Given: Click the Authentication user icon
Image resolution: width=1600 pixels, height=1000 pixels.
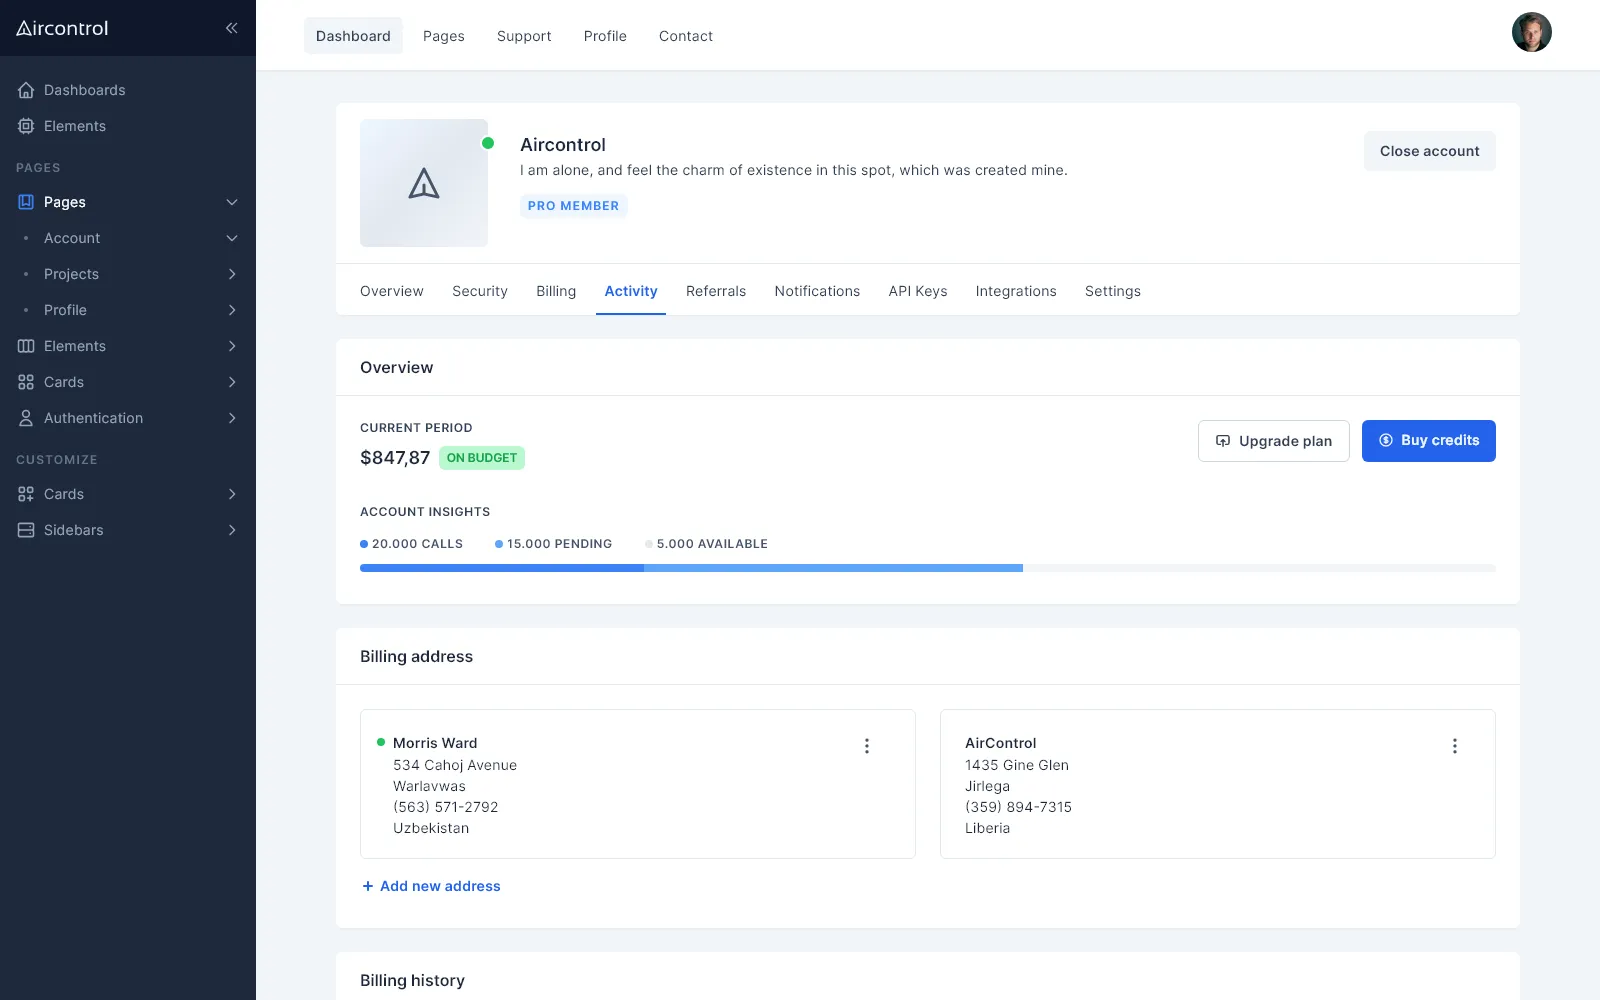Looking at the screenshot, I should pyautogui.click(x=26, y=418).
